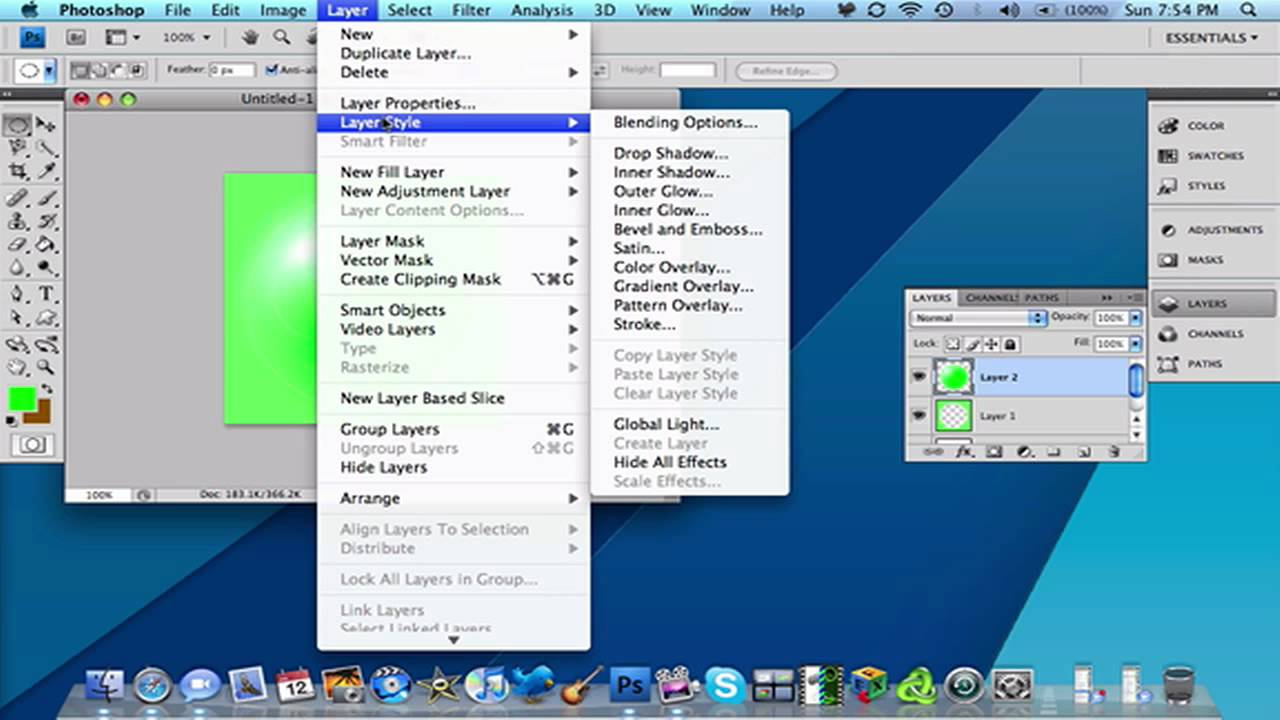The height and width of the screenshot is (720, 1280).
Task: Select the Eyedropper tool
Action: (46, 171)
